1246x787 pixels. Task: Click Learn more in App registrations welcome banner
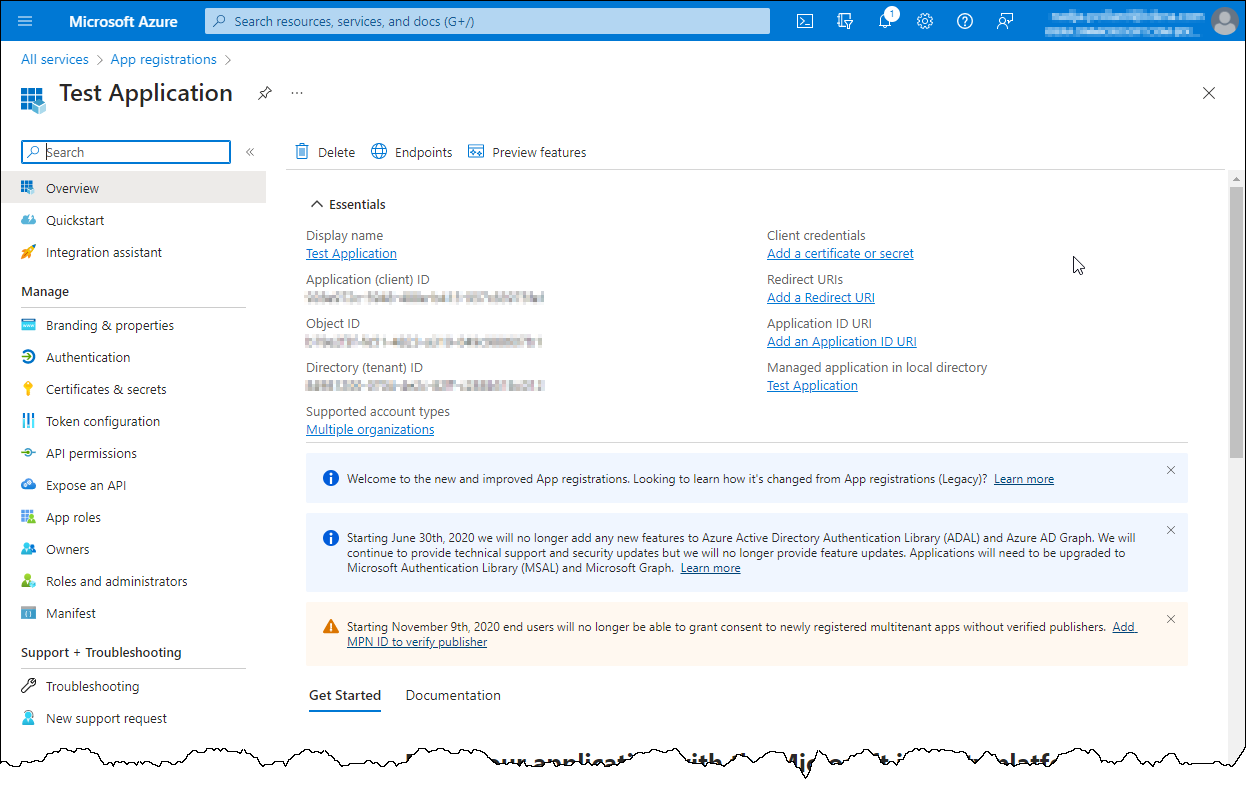coord(1024,479)
